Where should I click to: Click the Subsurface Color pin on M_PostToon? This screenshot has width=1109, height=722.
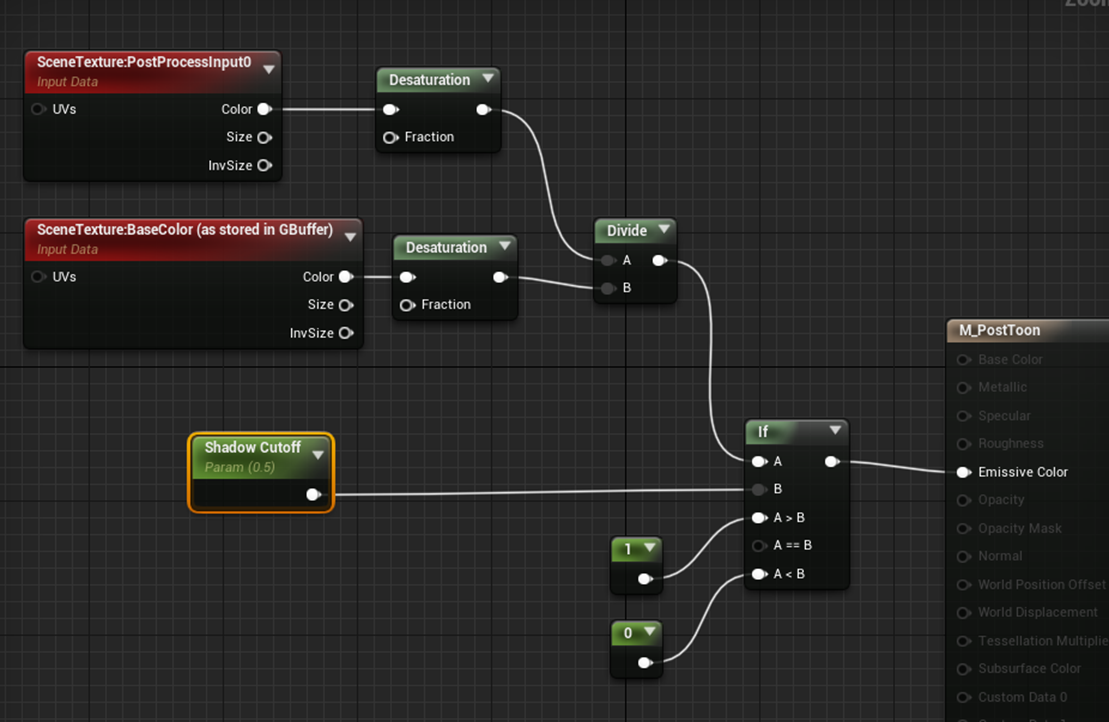[963, 669]
